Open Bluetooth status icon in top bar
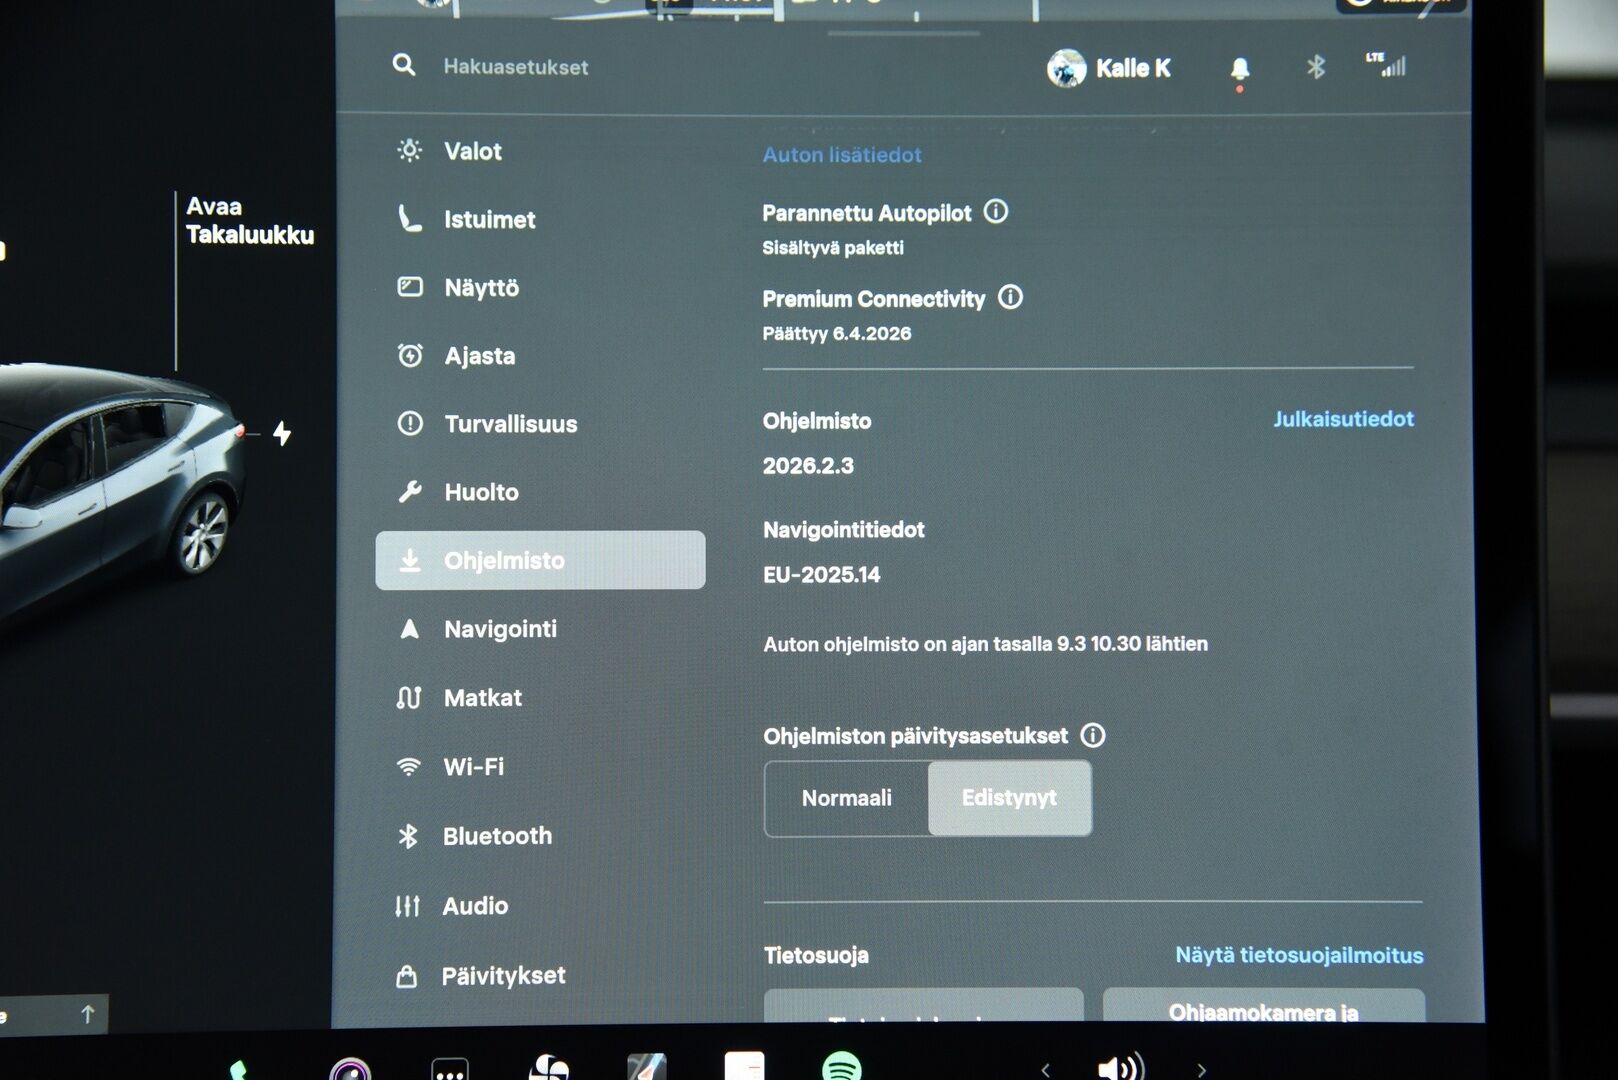 pos(1315,68)
